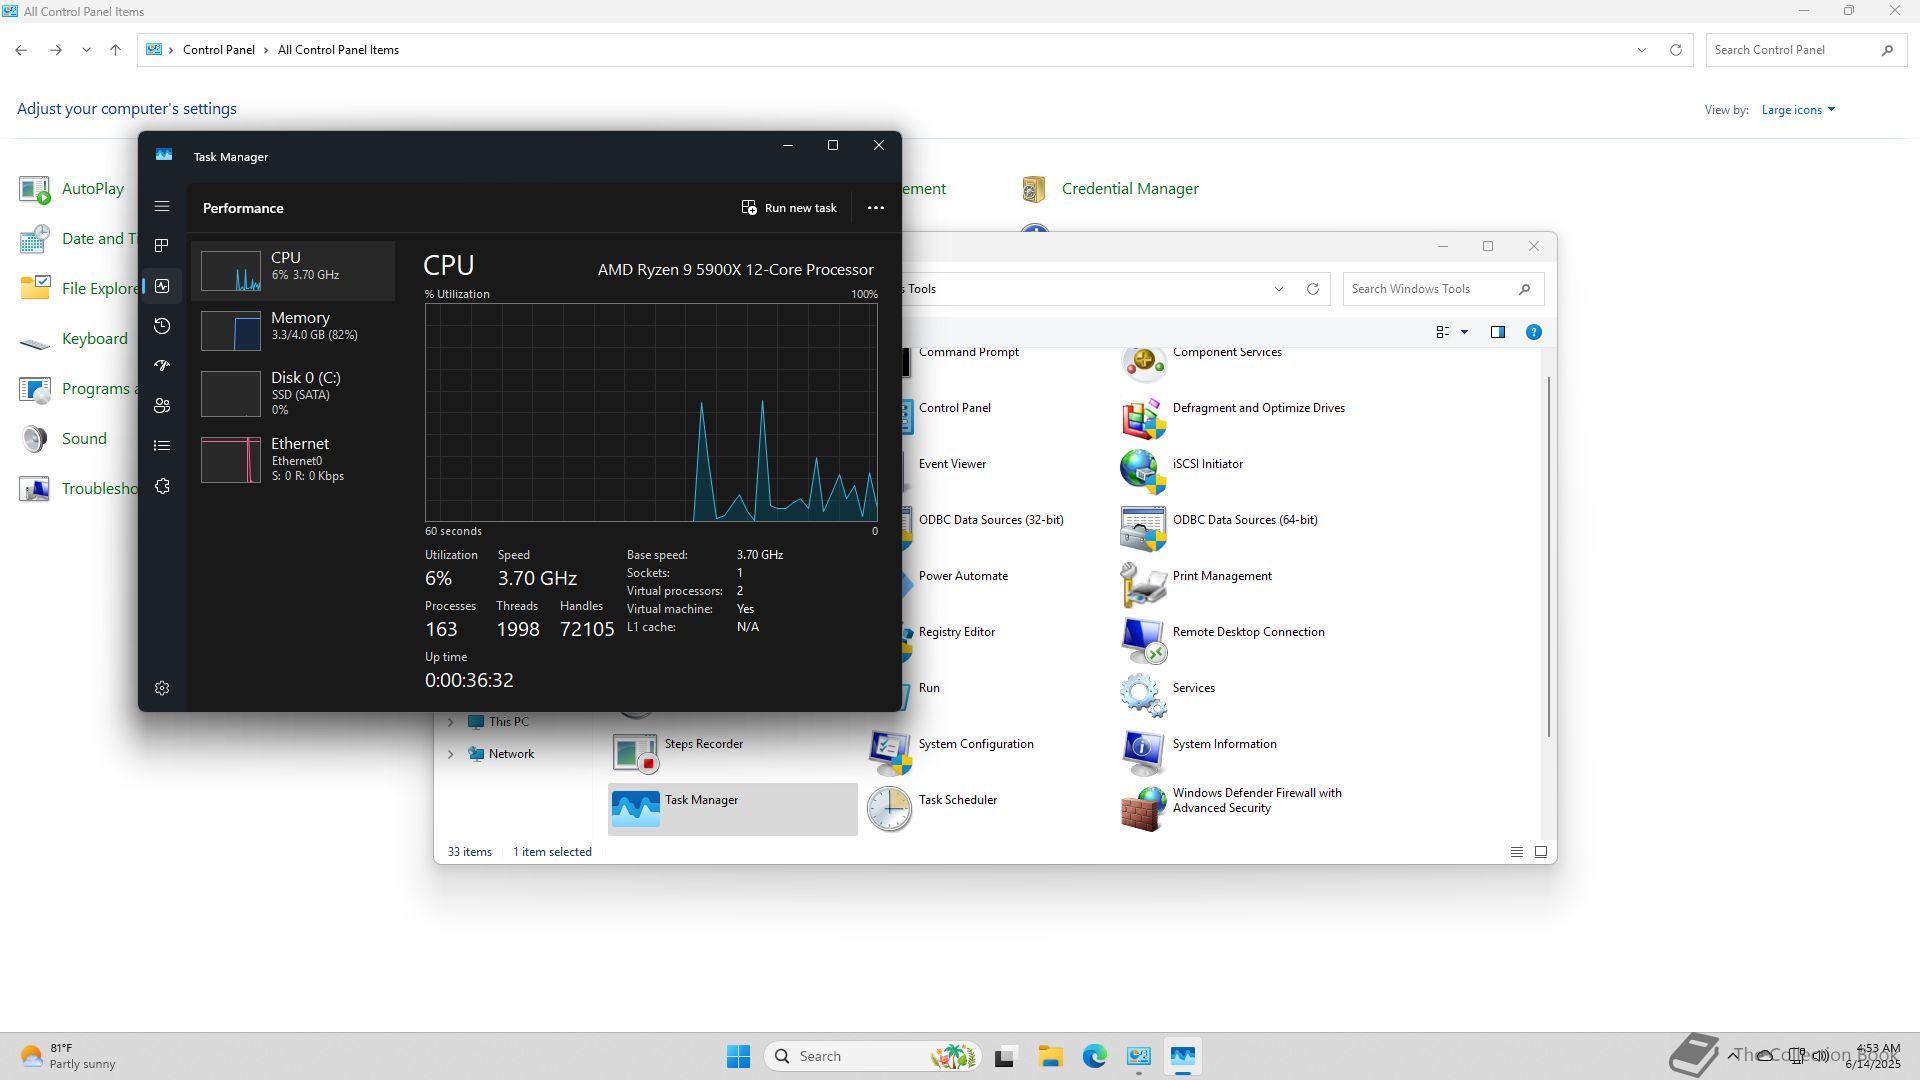Open the more options ellipsis menu
The image size is (1920, 1080).
click(x=875, y=208)
